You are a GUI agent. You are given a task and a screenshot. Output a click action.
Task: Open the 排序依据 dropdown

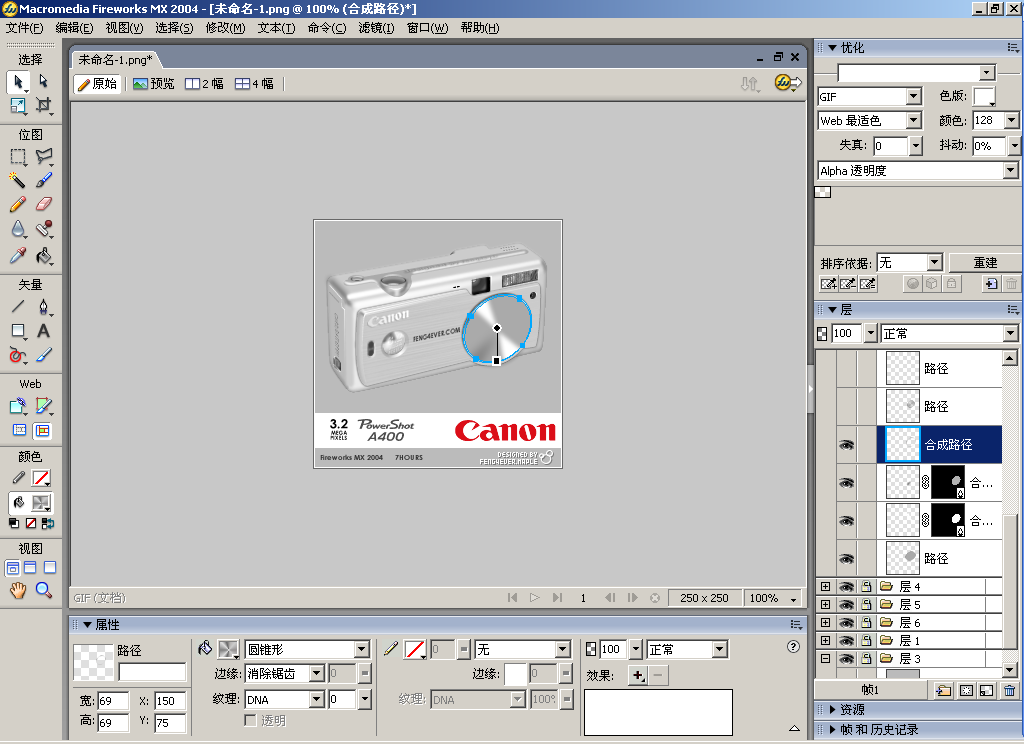point(935,263)
